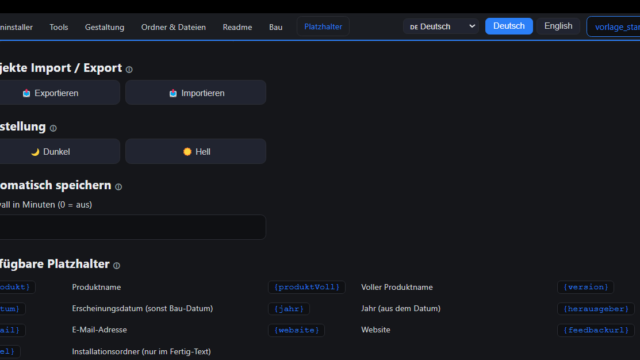Click the 'in Minuten (0 = aus)' label
640x360 pixels.
pyautogui.click(x=46, y=204)
